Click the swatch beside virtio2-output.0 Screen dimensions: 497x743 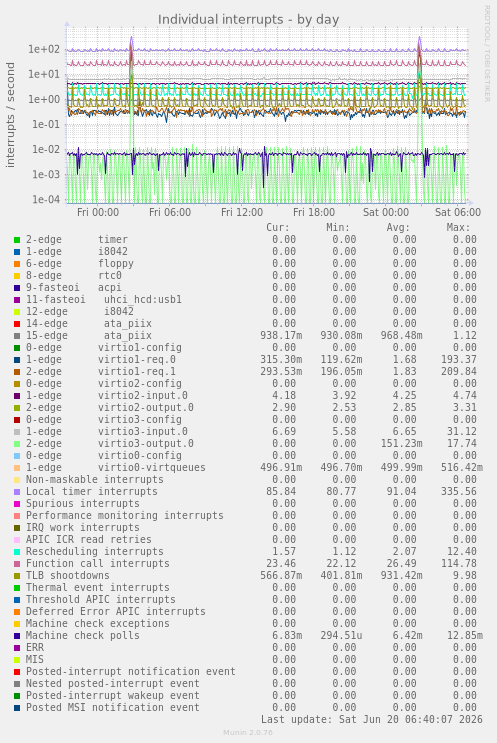tap(17, 408)
